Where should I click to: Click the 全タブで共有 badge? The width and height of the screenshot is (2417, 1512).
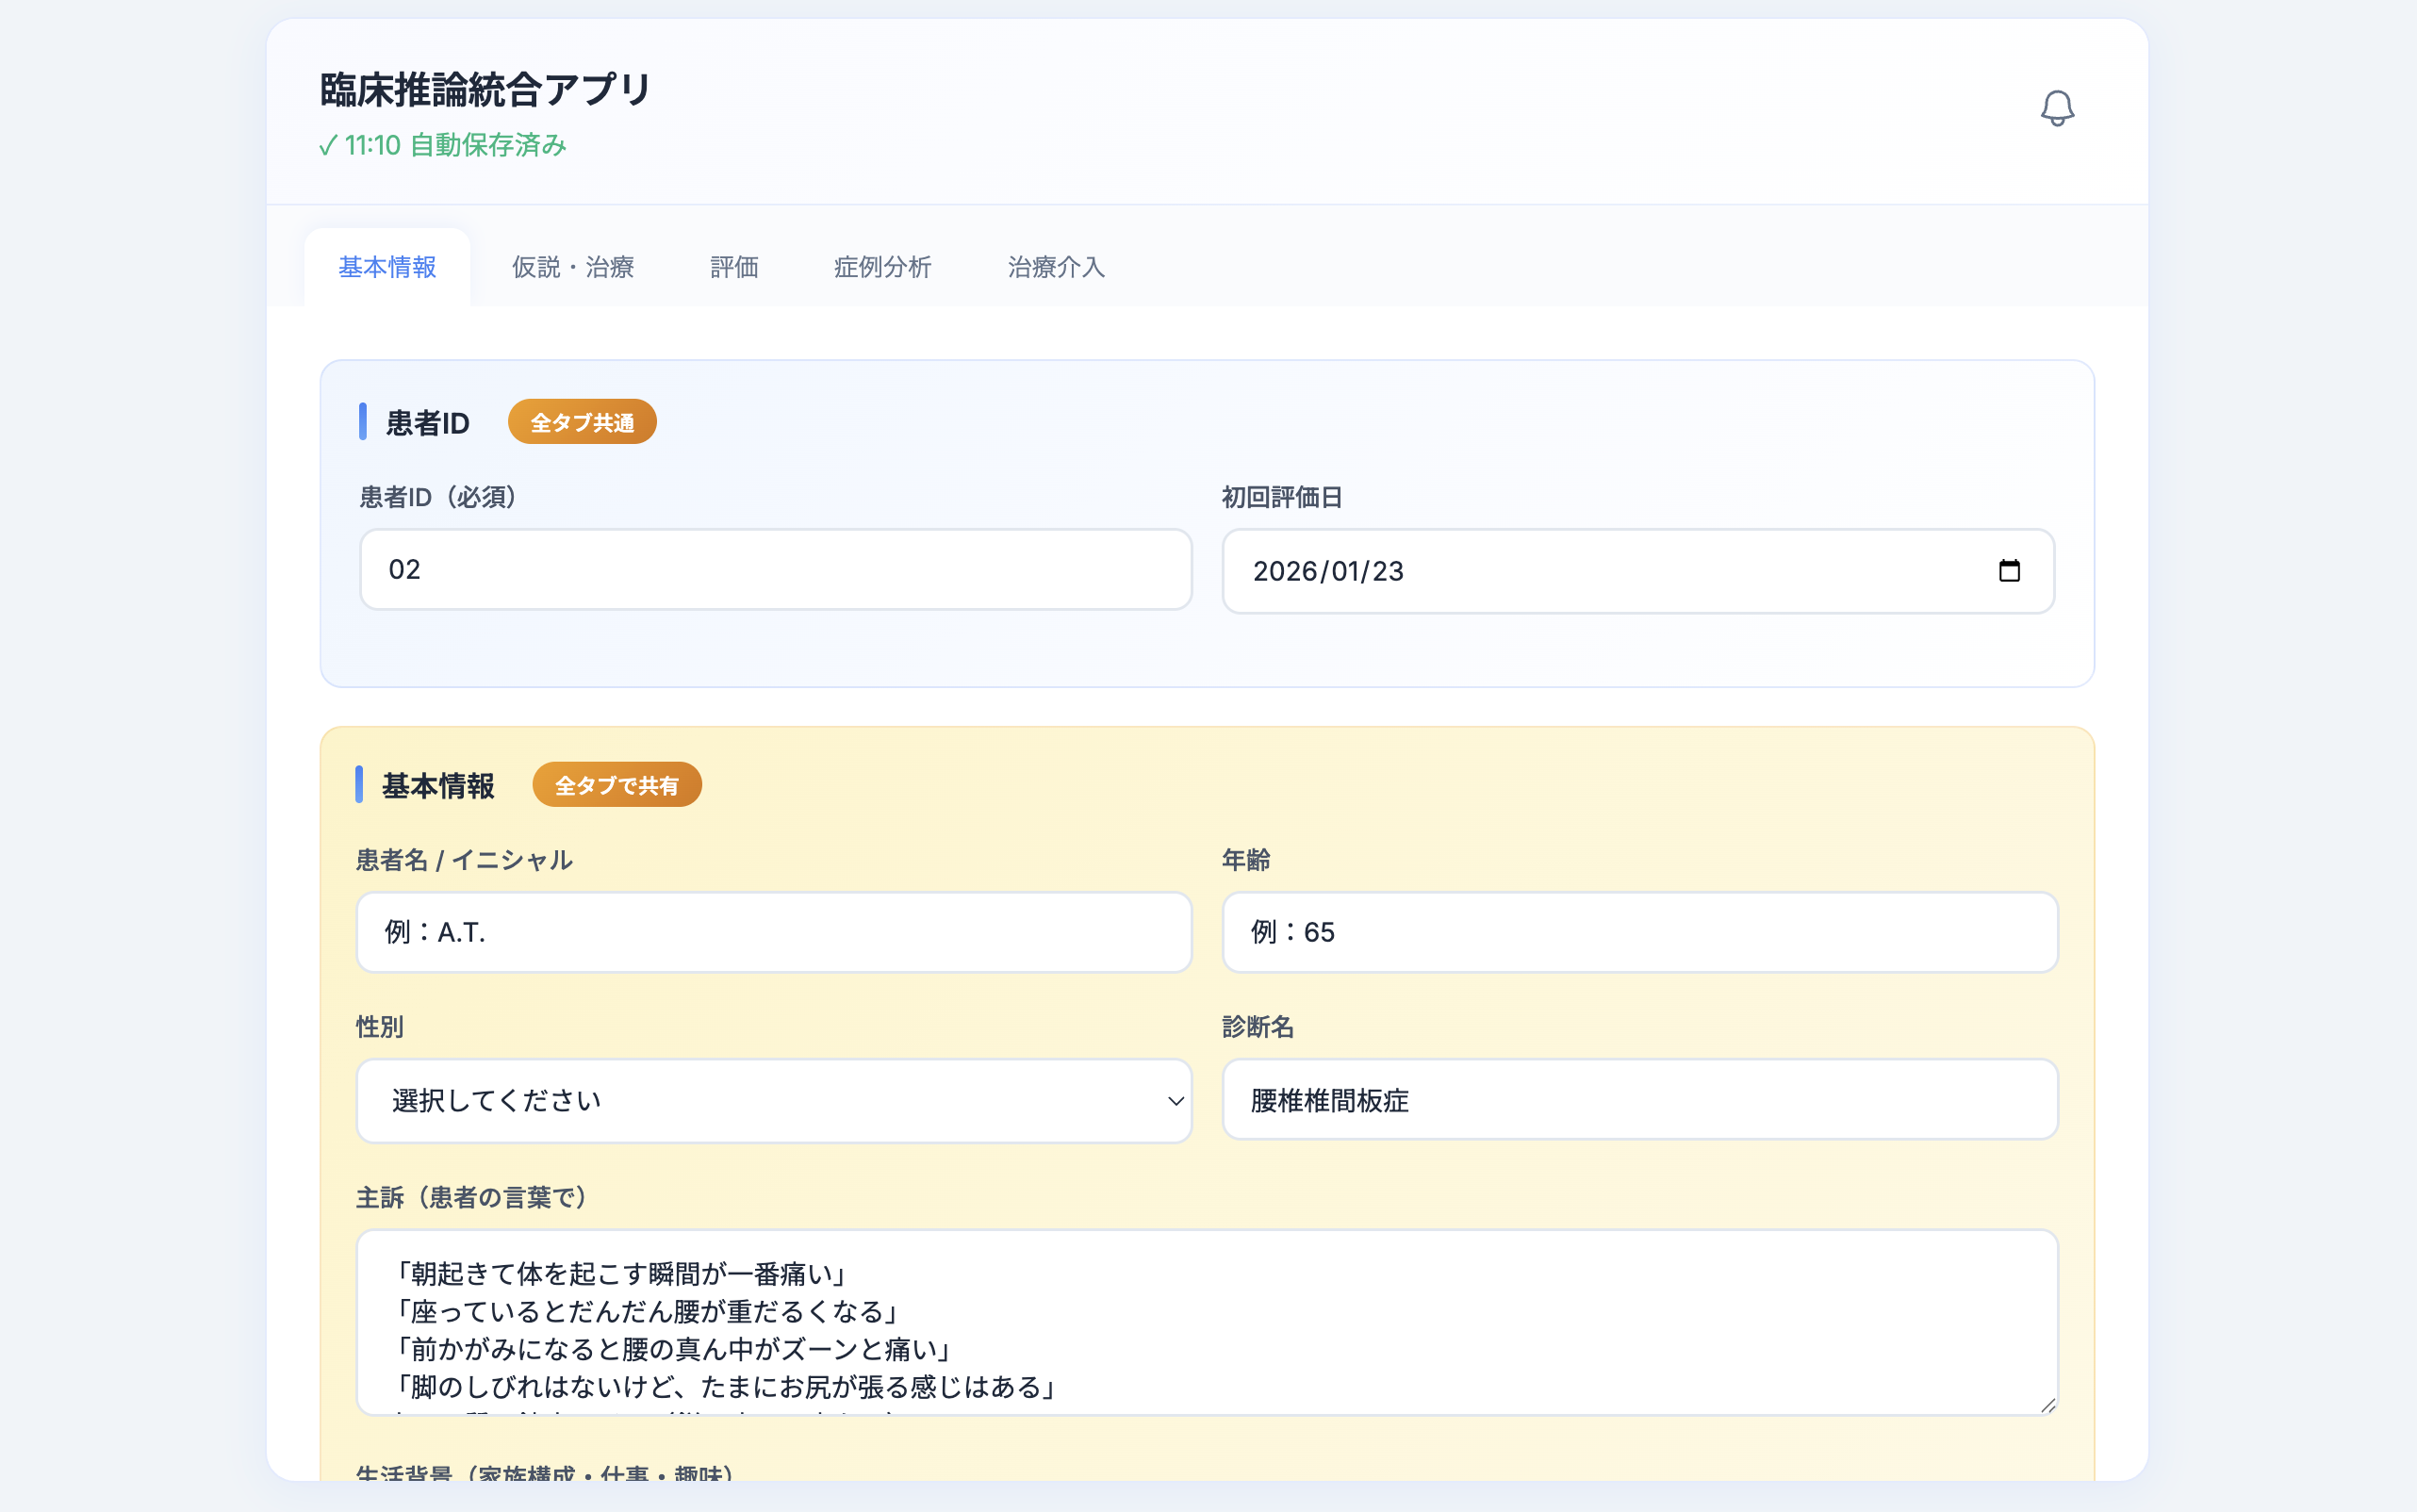click(x=616, y=786)
